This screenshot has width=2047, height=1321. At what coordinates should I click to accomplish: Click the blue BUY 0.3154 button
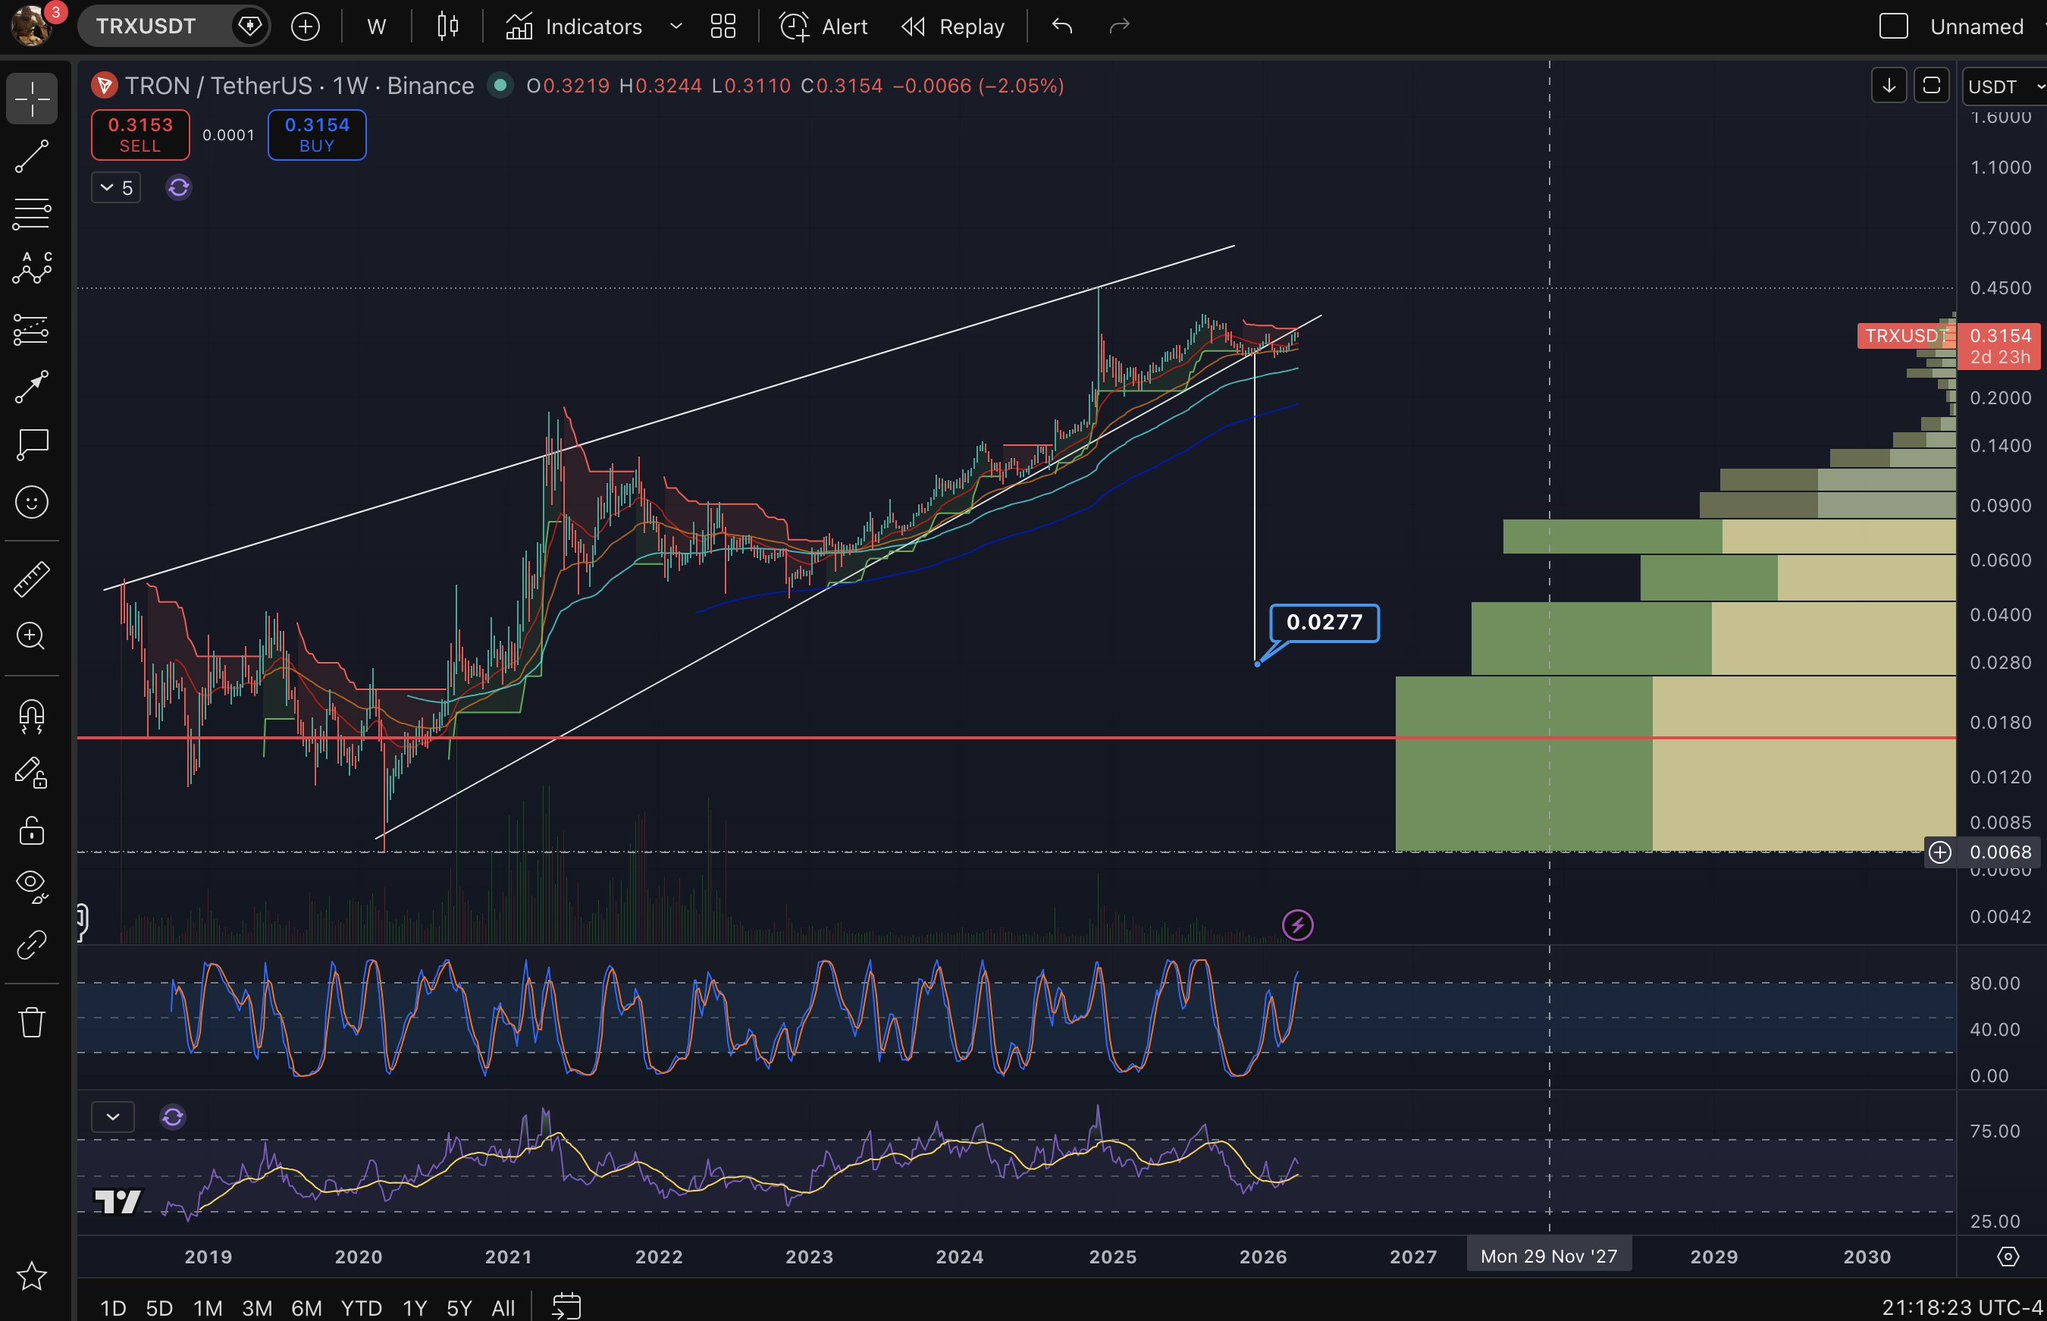pos(316,135)
